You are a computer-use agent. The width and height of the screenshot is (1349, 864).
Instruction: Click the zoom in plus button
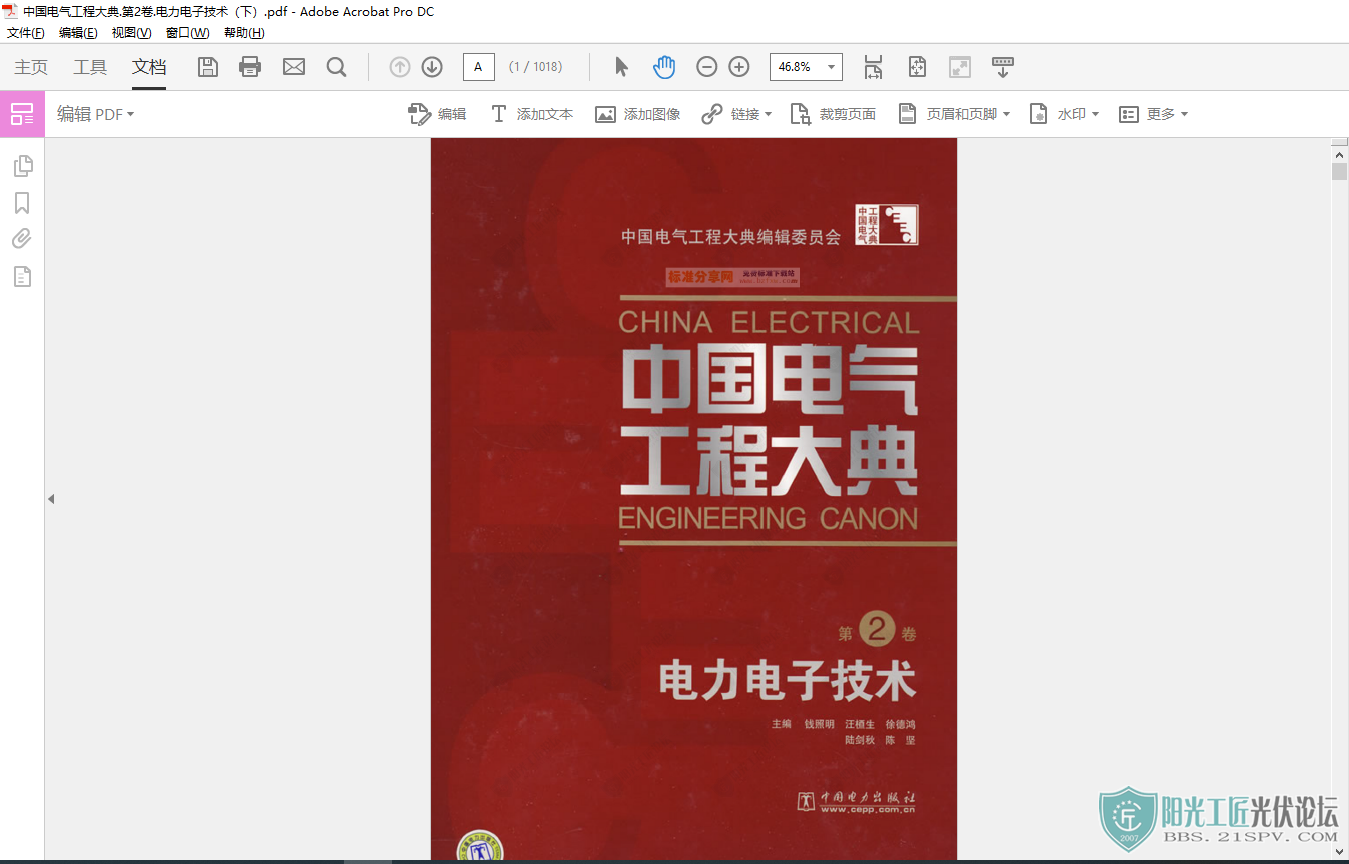point(739,67)
